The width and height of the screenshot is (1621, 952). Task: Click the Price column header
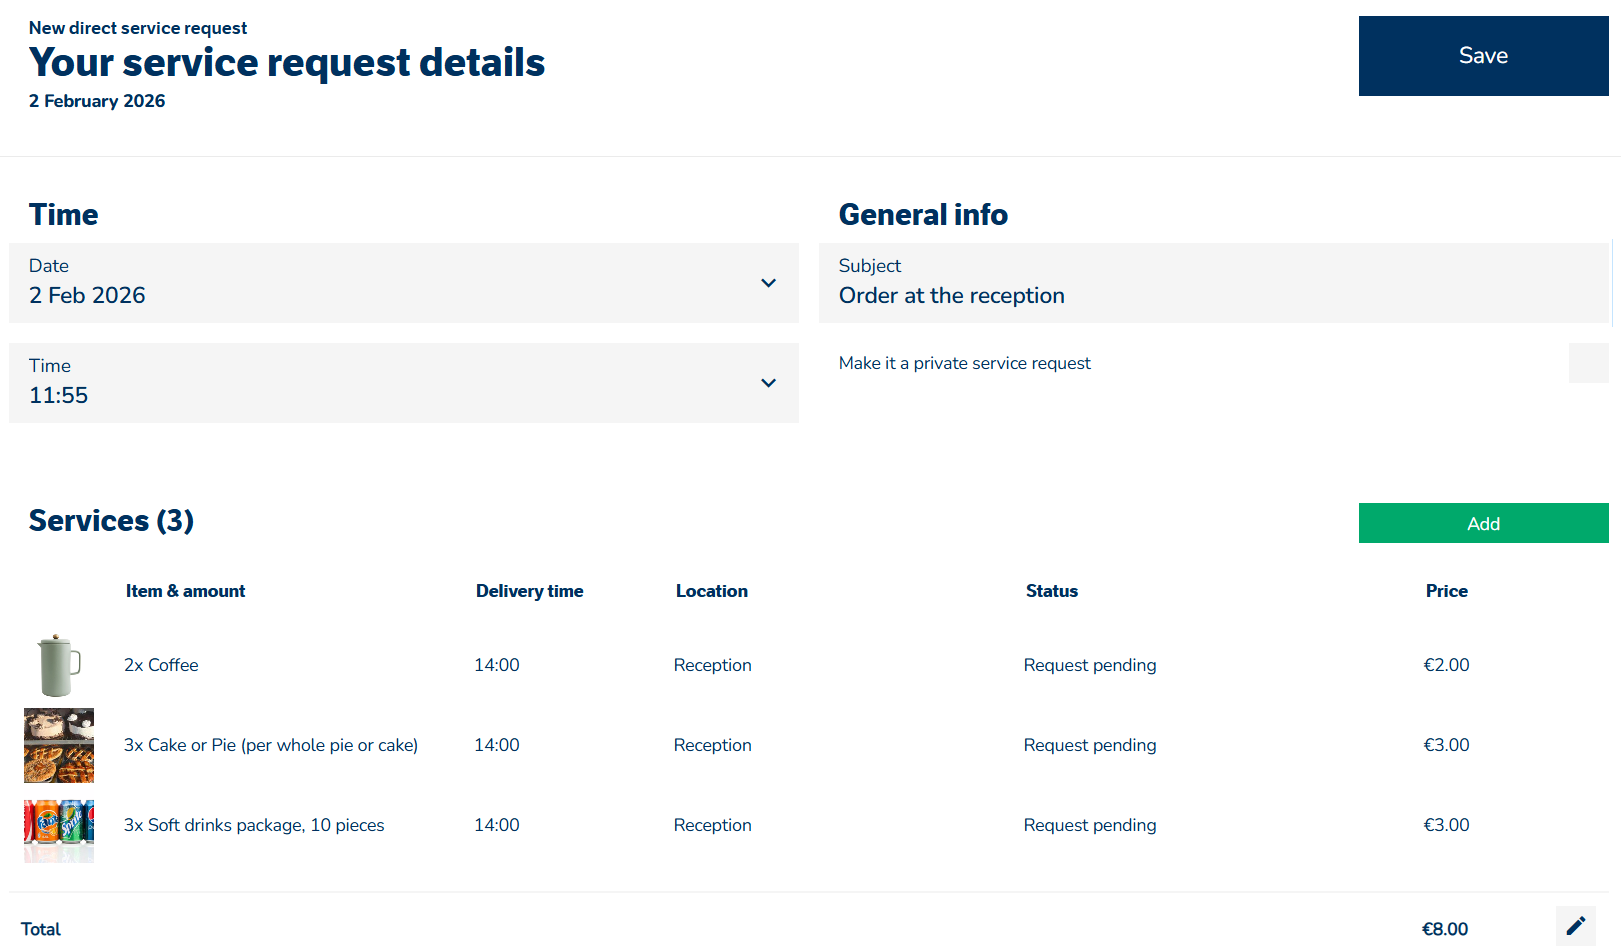point(1446,591)
